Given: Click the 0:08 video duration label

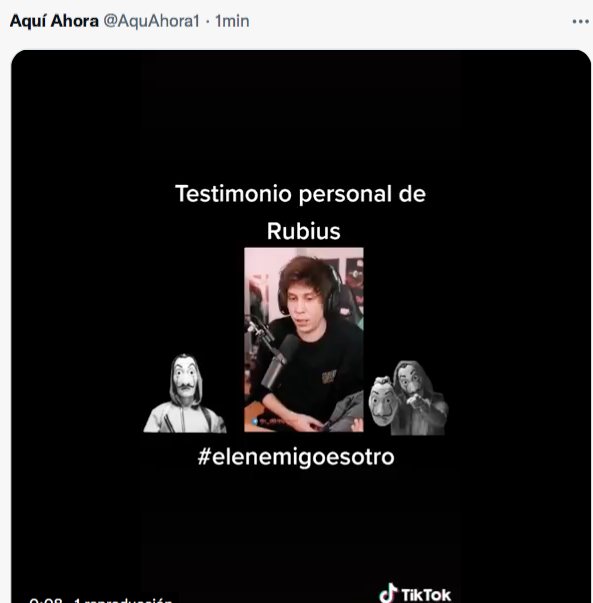Looking at the screenshot, I should pyautogui.click(x=46, y=600).
